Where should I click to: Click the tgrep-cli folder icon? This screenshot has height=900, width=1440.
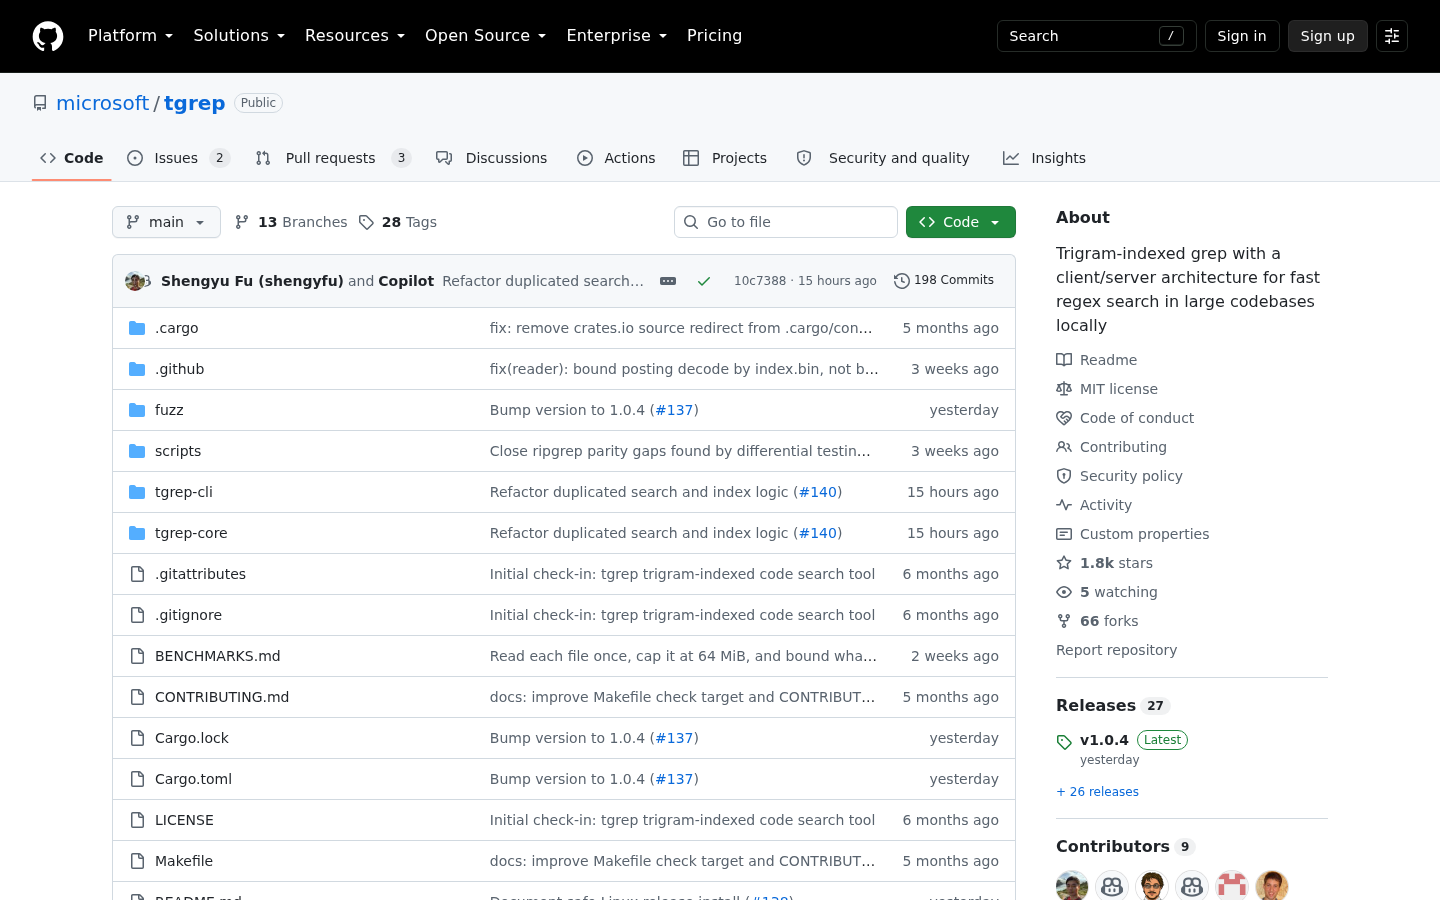137,492
